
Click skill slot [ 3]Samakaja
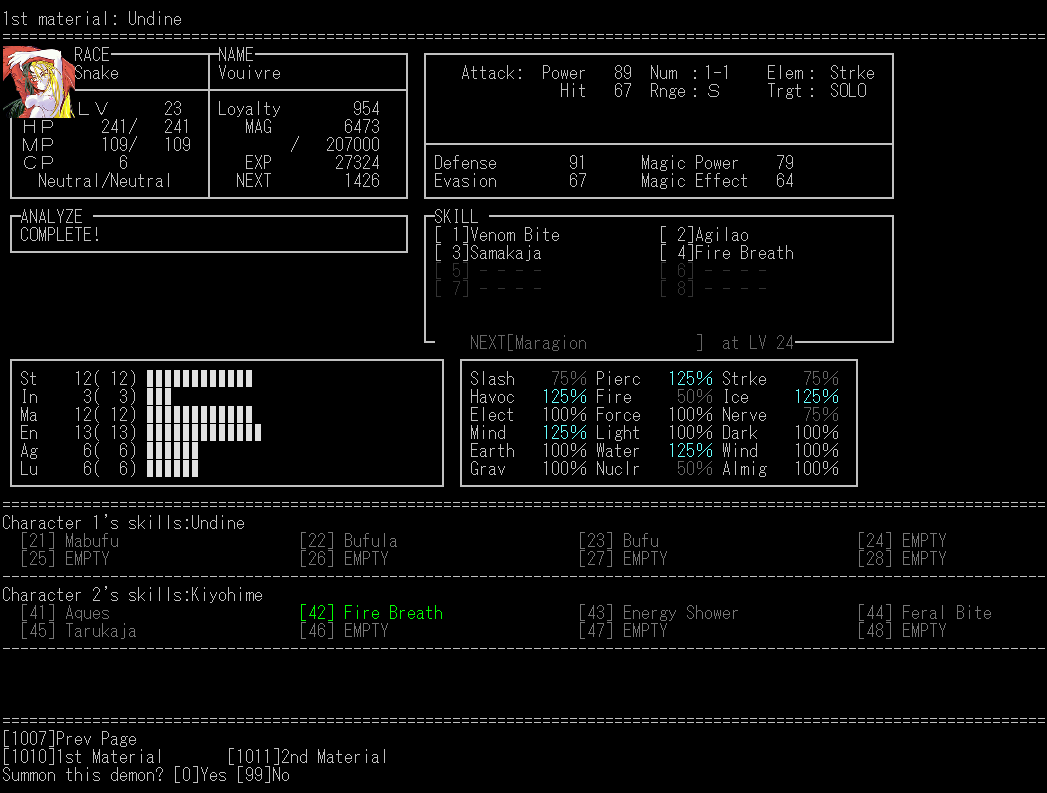[489, 253]
